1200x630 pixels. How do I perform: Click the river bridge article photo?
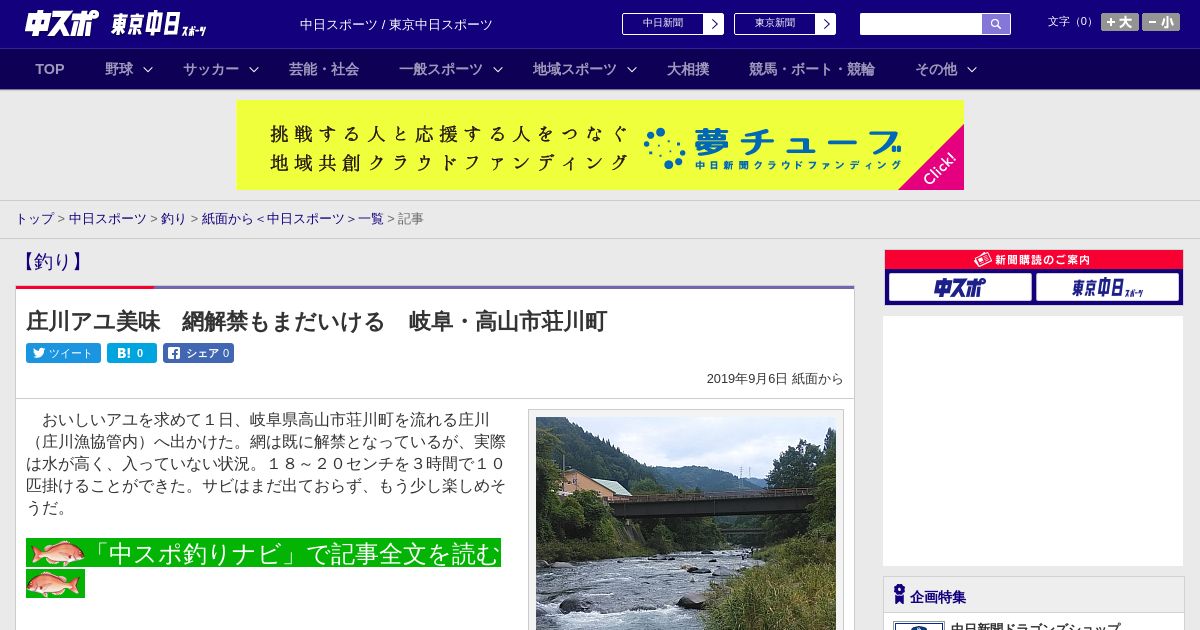click(x=686, y=522)
